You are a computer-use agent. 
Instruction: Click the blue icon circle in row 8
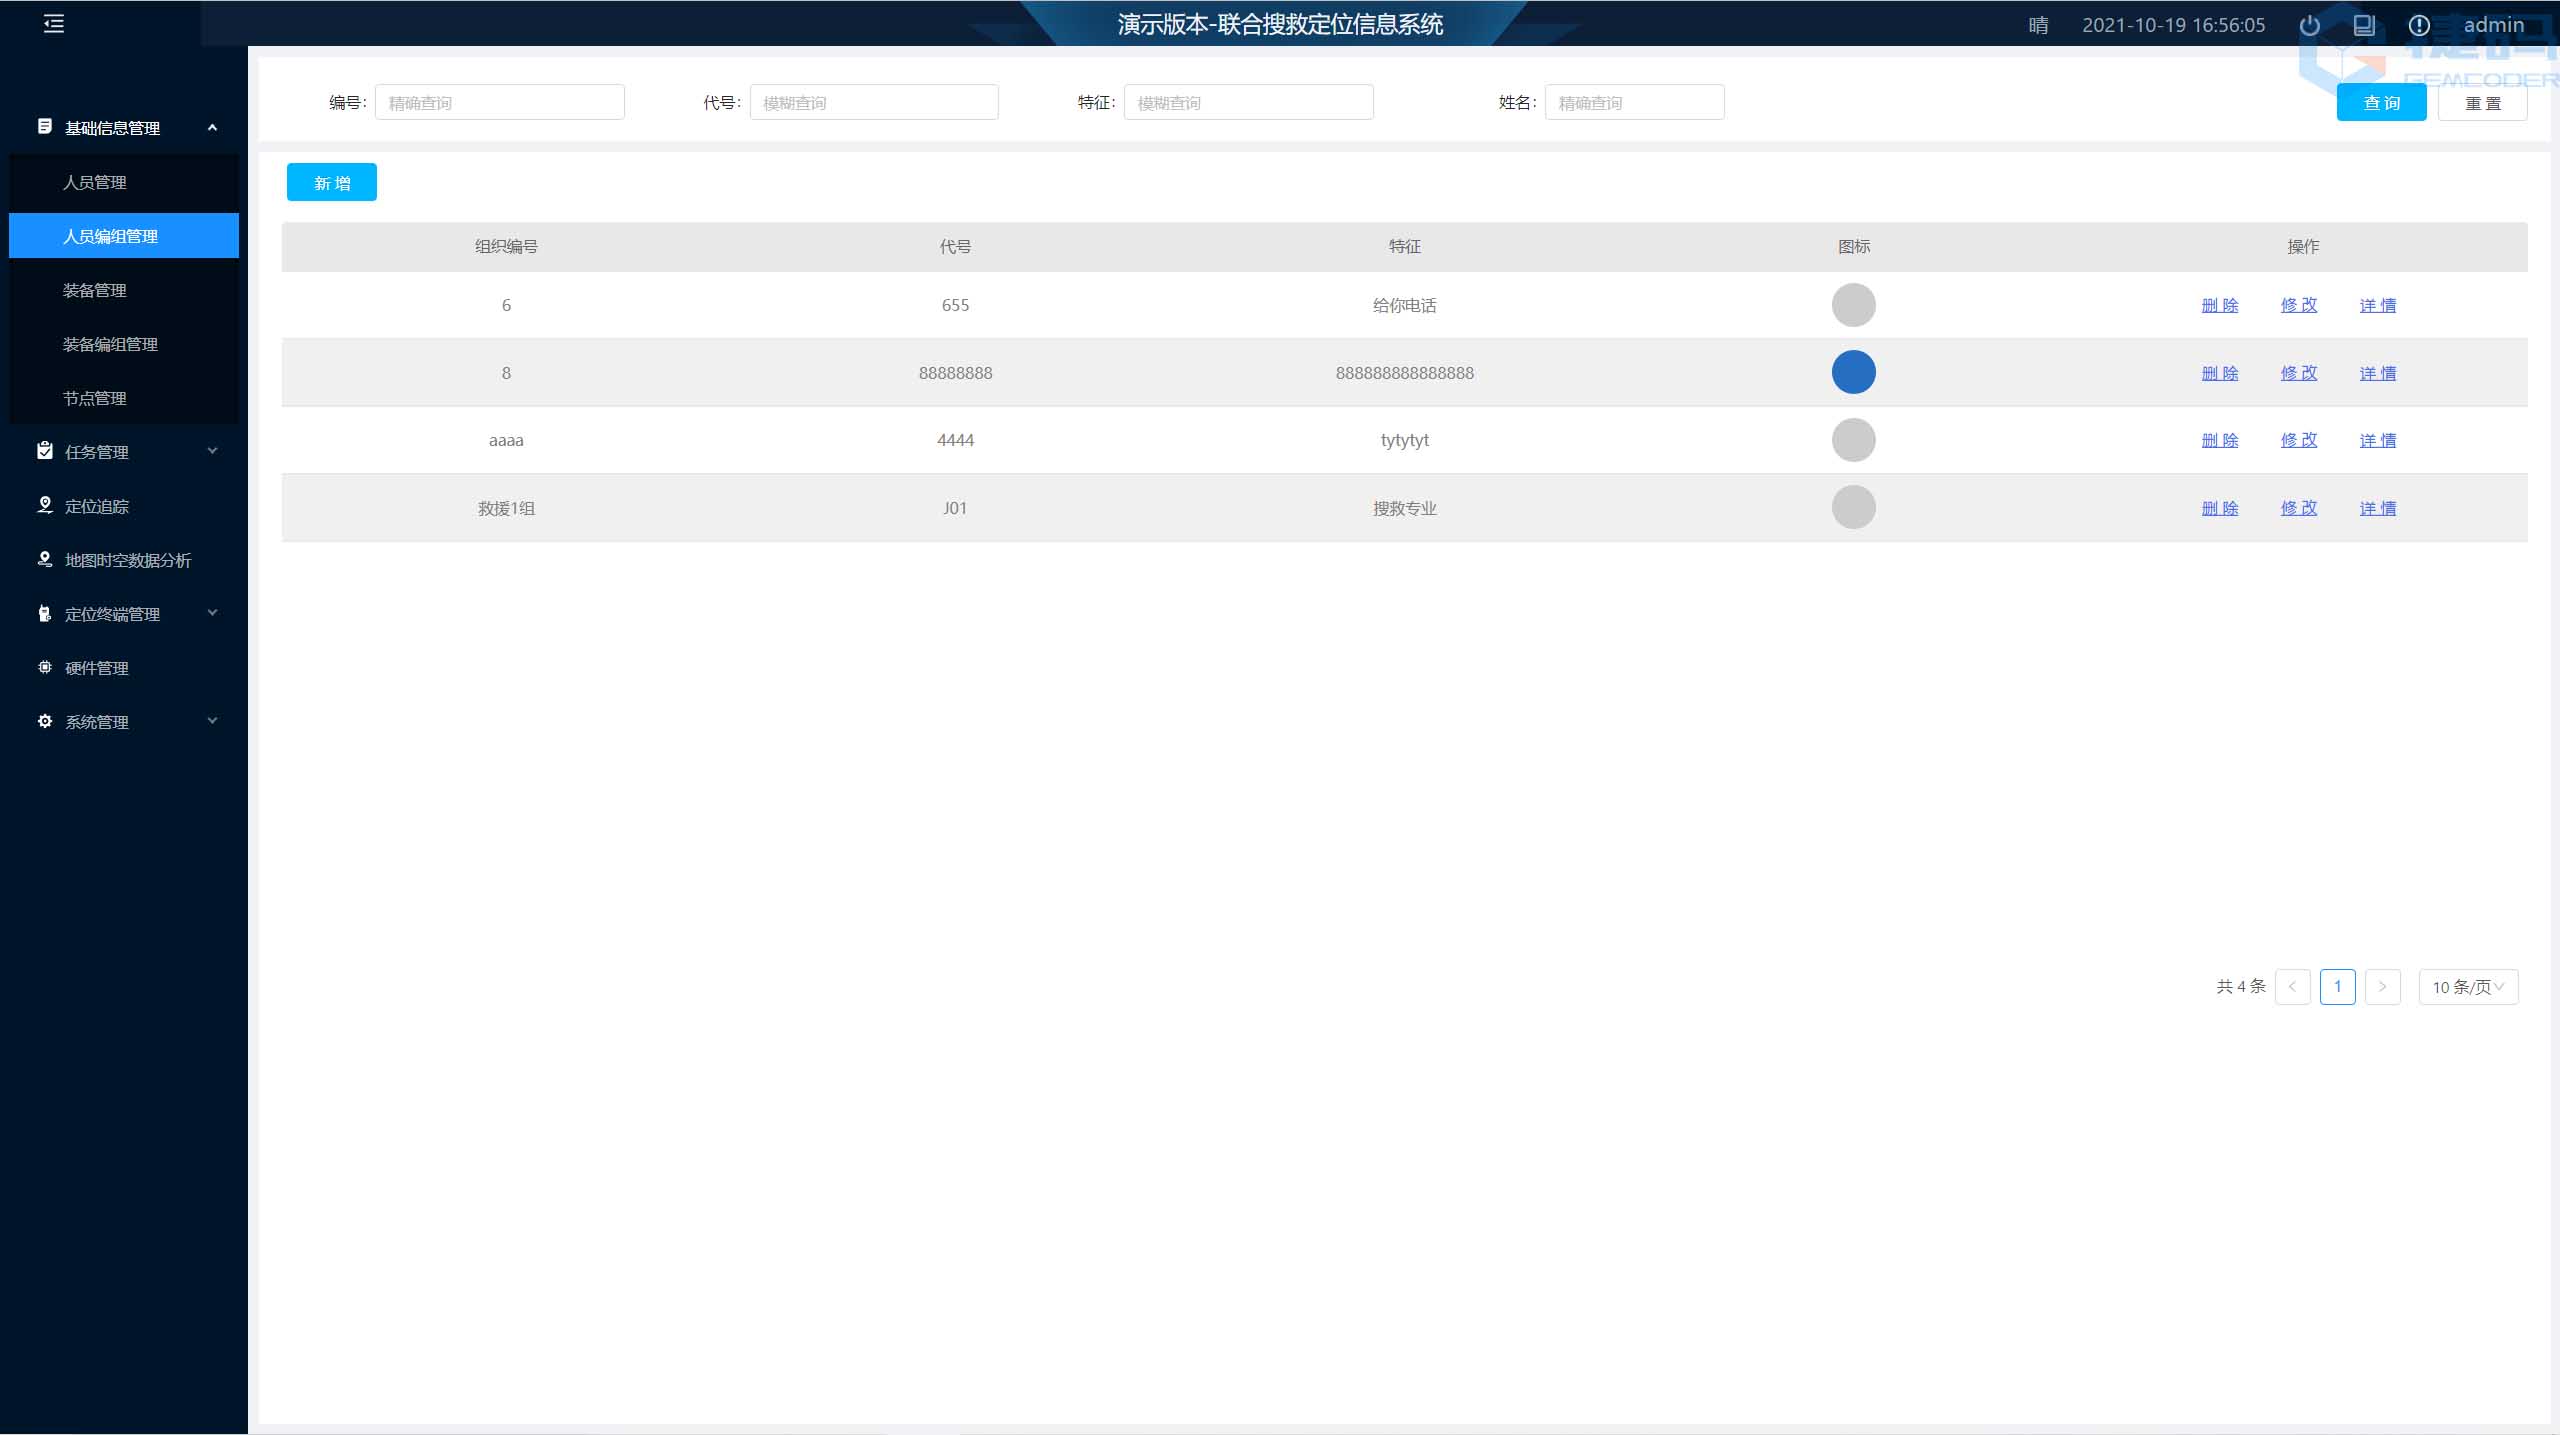1853,372
